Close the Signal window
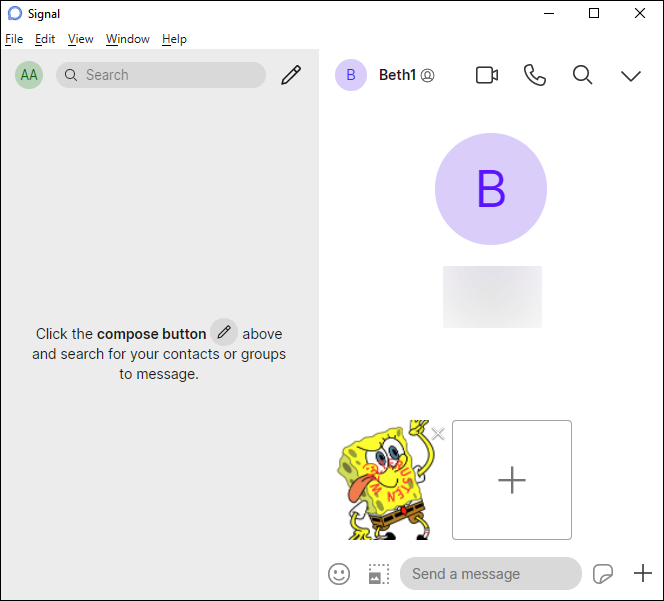The image size is (664, 601). (x=639, y=14)
